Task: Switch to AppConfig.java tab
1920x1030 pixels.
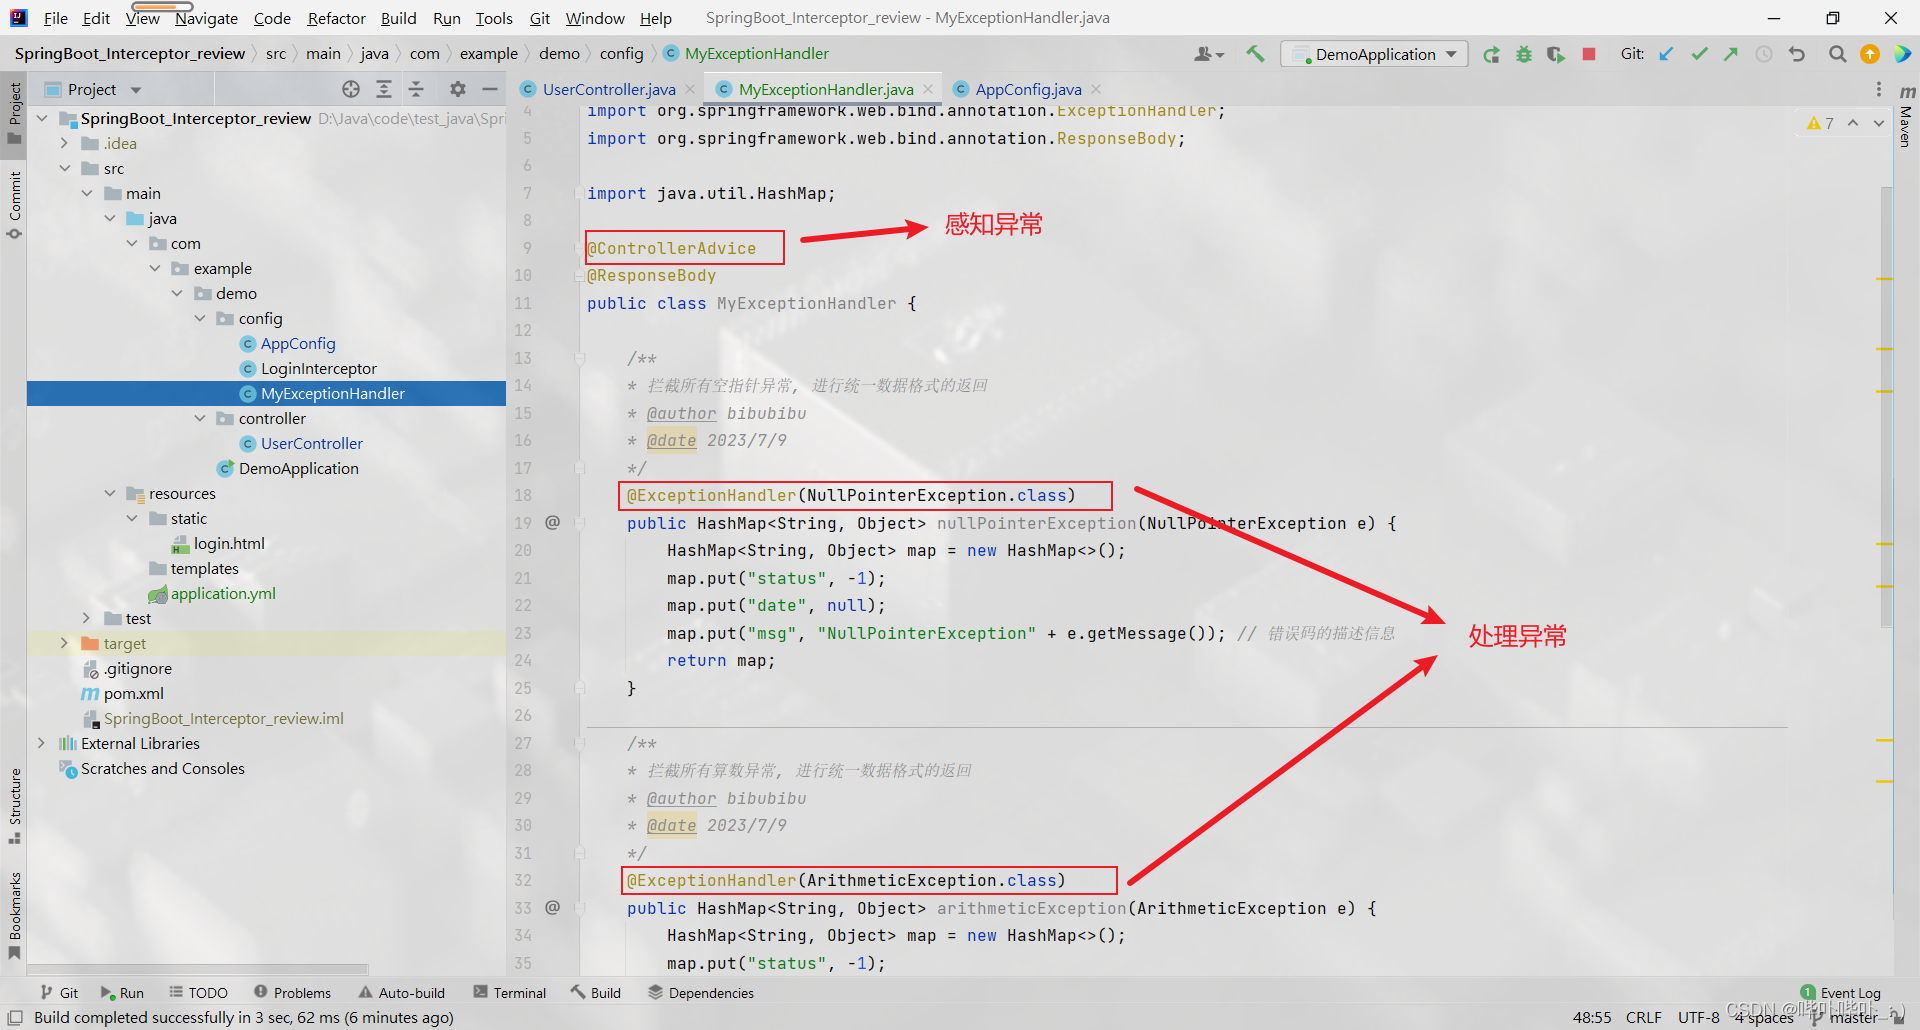Action: pyautogui.click(x=1028, y=89)
